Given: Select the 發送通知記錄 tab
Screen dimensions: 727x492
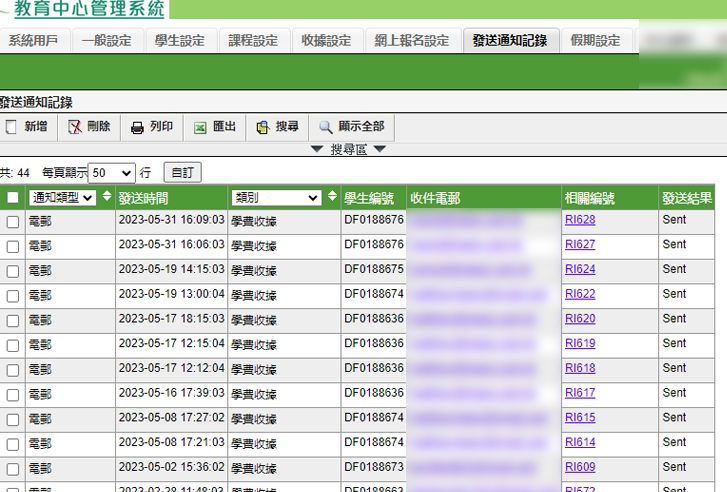Looking at the screenshot, I should (x=510, y=41).
